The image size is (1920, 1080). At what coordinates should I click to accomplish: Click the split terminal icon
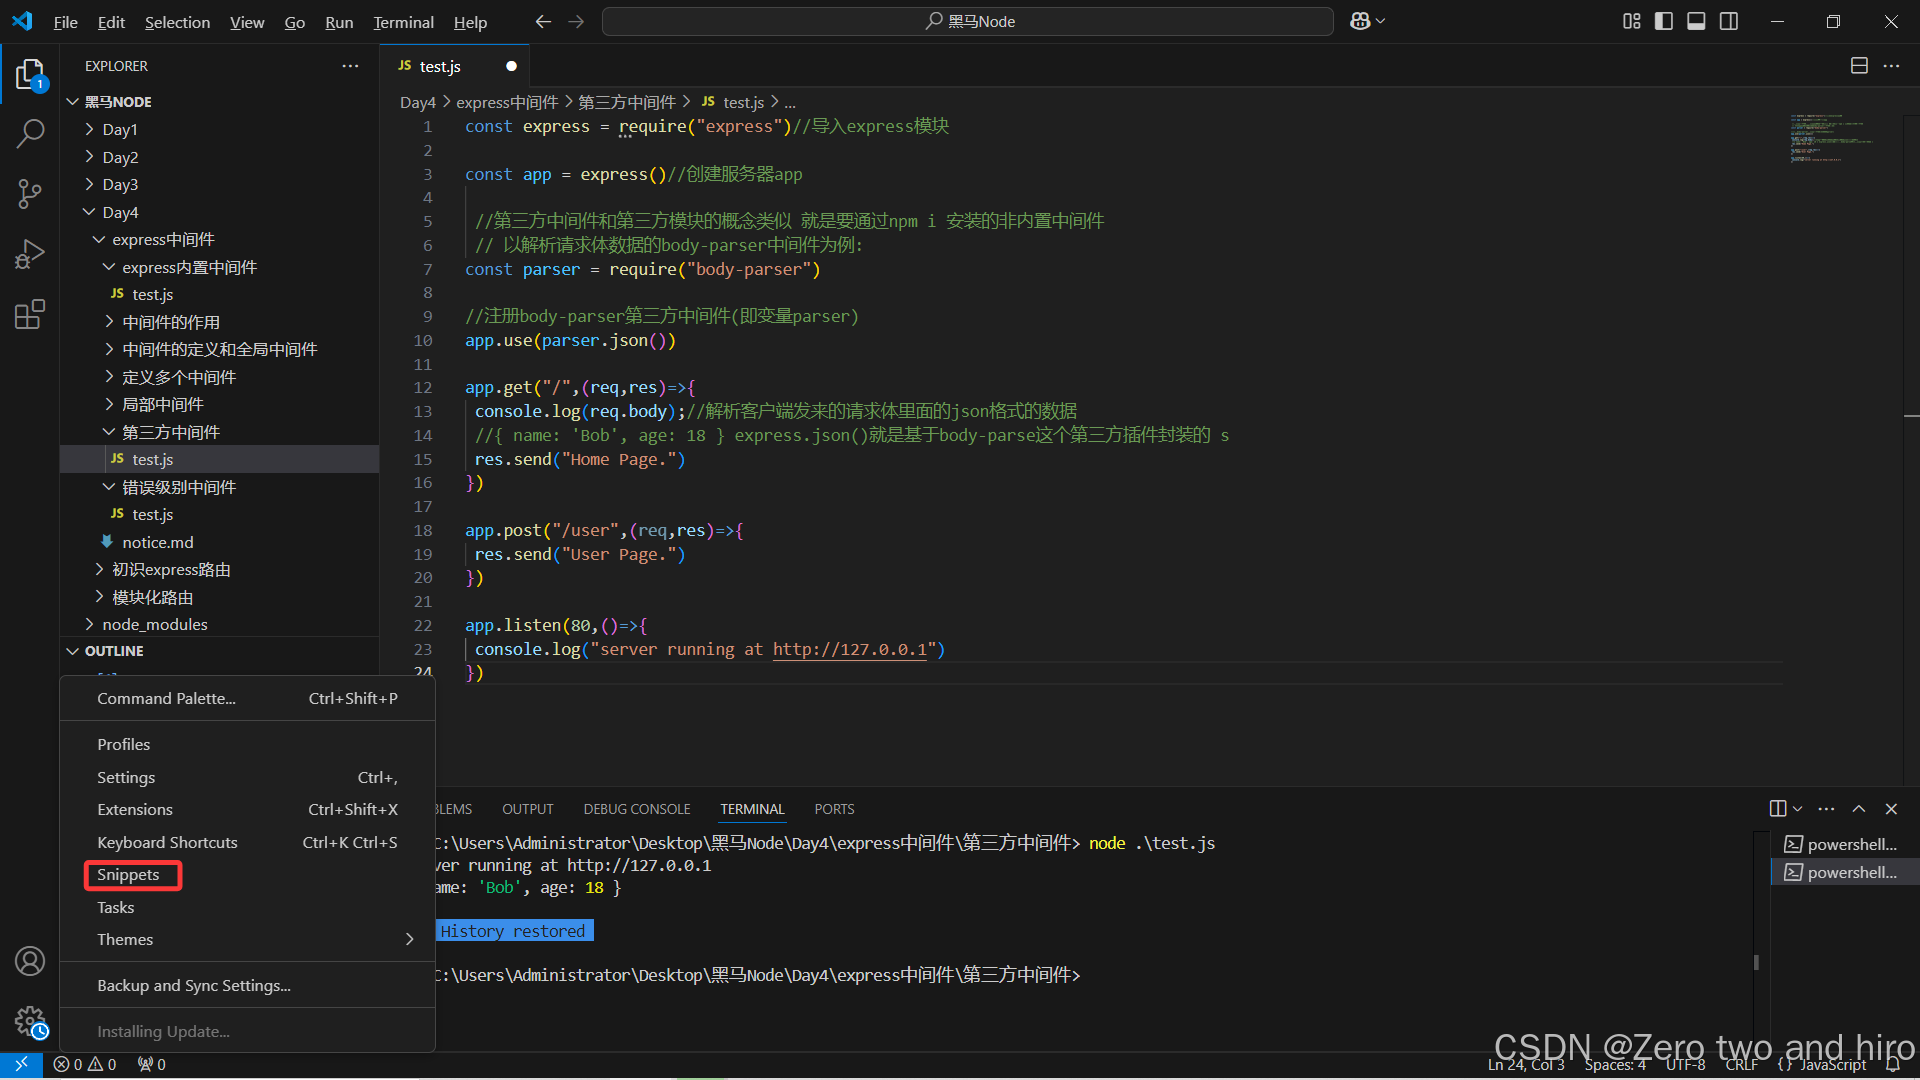pyautogui.click(x=1778, y=809)
